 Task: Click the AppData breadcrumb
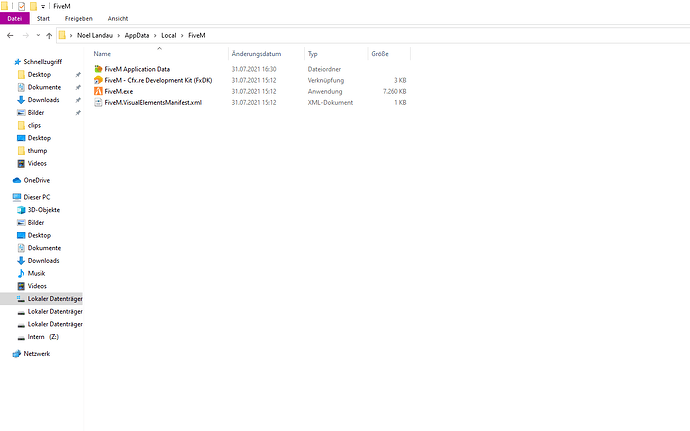click(x=137, y=35)
